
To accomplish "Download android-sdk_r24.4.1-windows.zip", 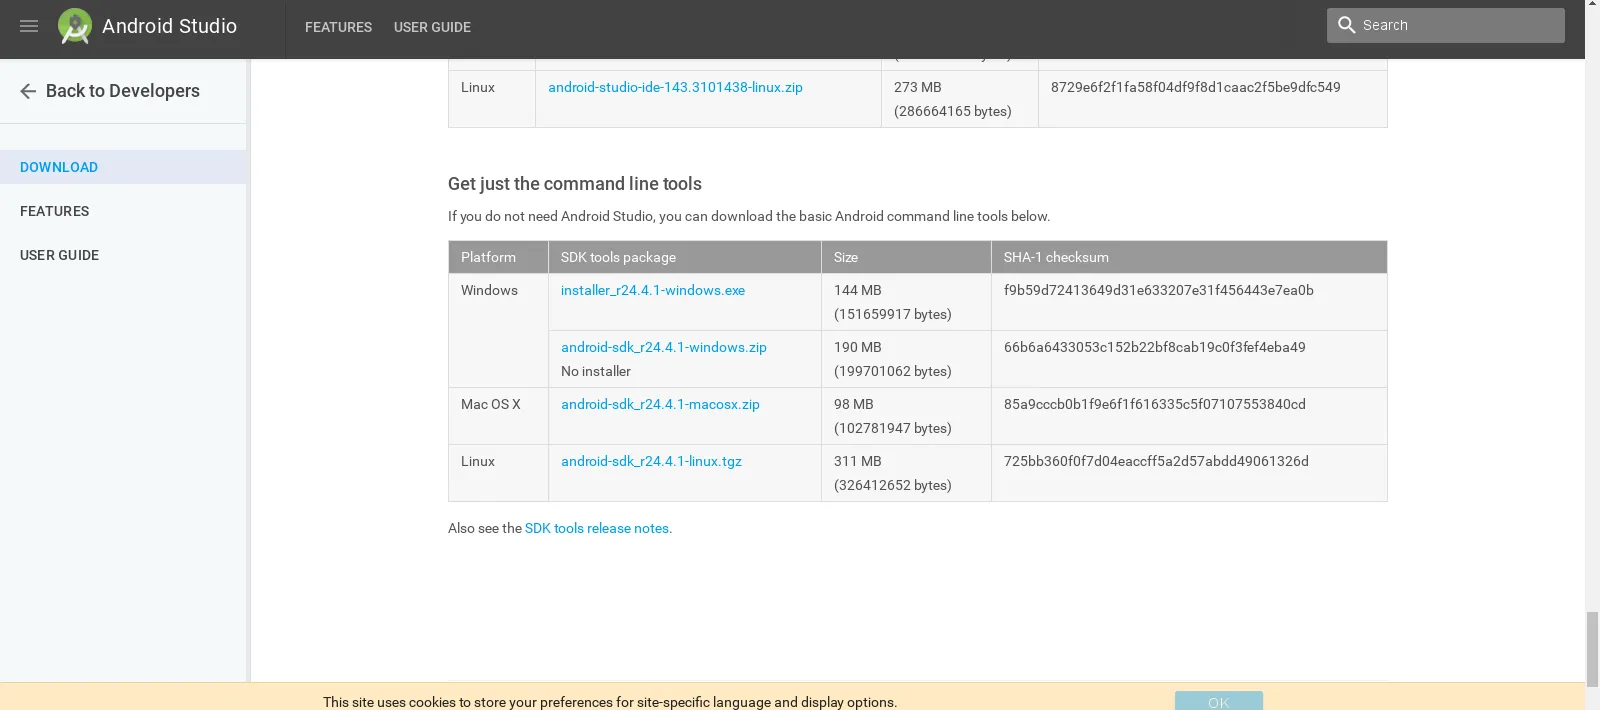I will (x=664, y=347).
